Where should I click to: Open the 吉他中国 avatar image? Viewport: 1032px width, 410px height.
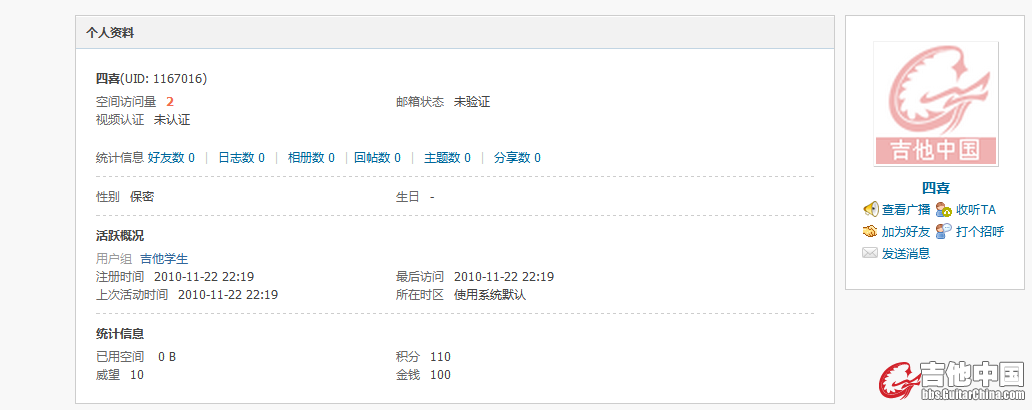pyautogui.click(x=935, y=104)
